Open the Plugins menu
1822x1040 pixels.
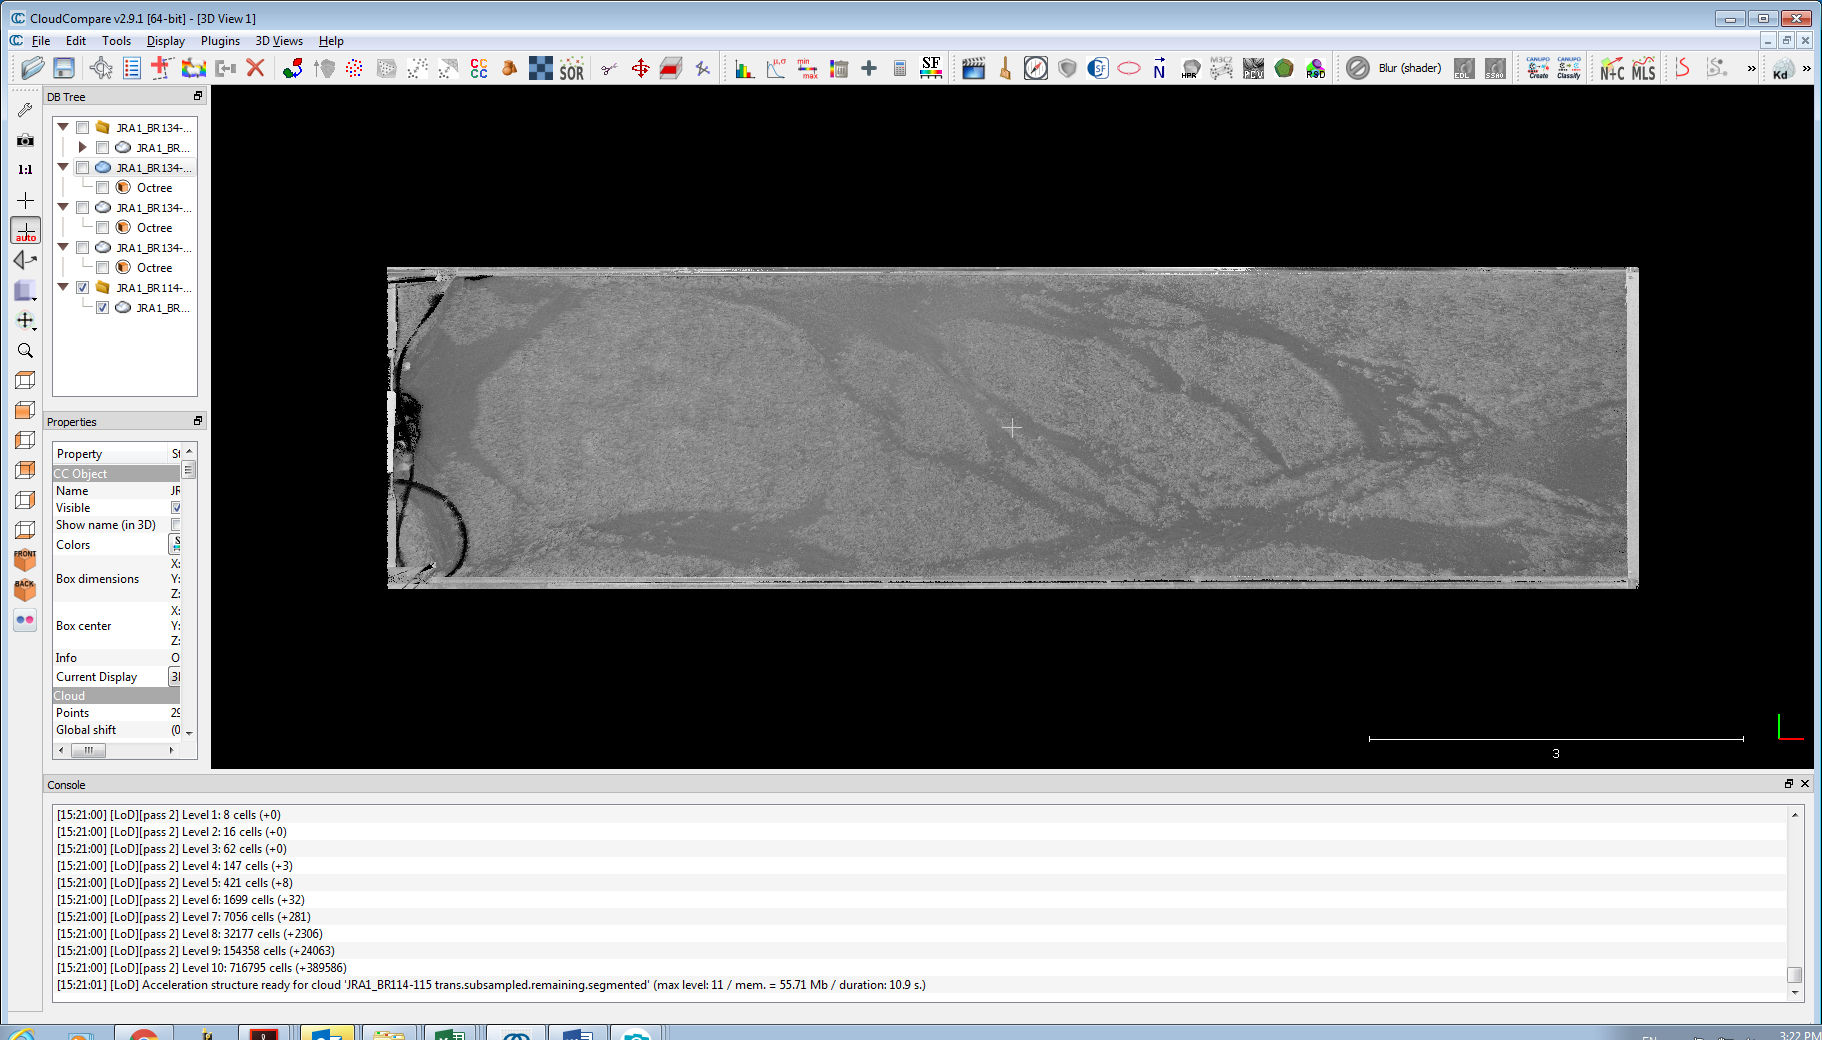[x=220, y=41]
